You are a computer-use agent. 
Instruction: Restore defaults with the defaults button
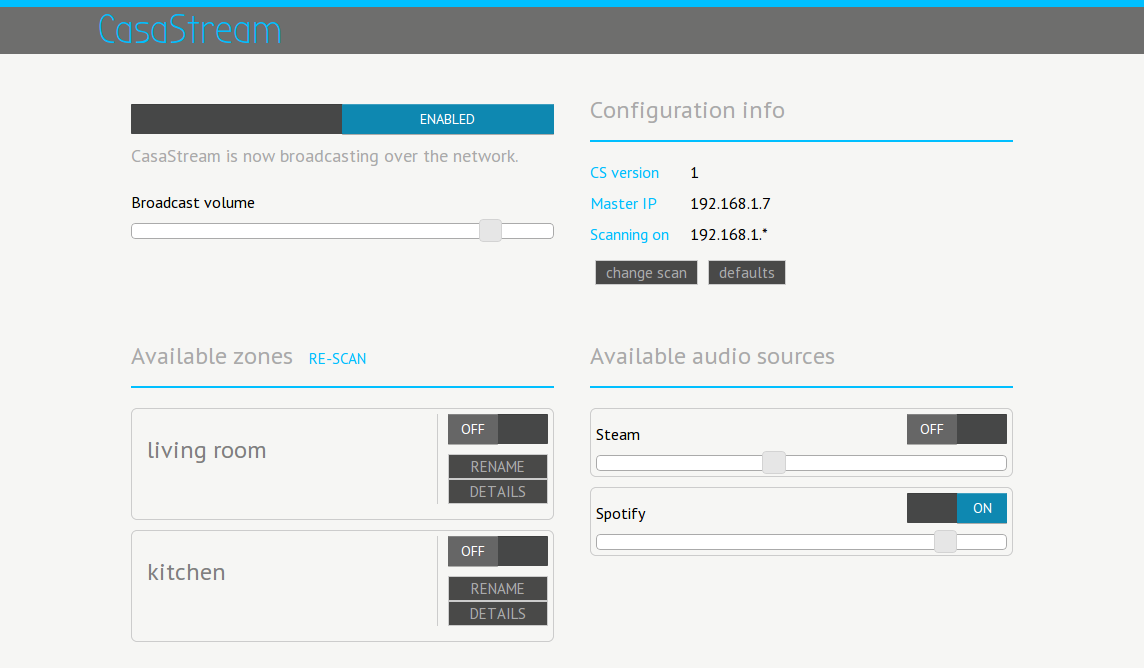[x=747, y=272]
